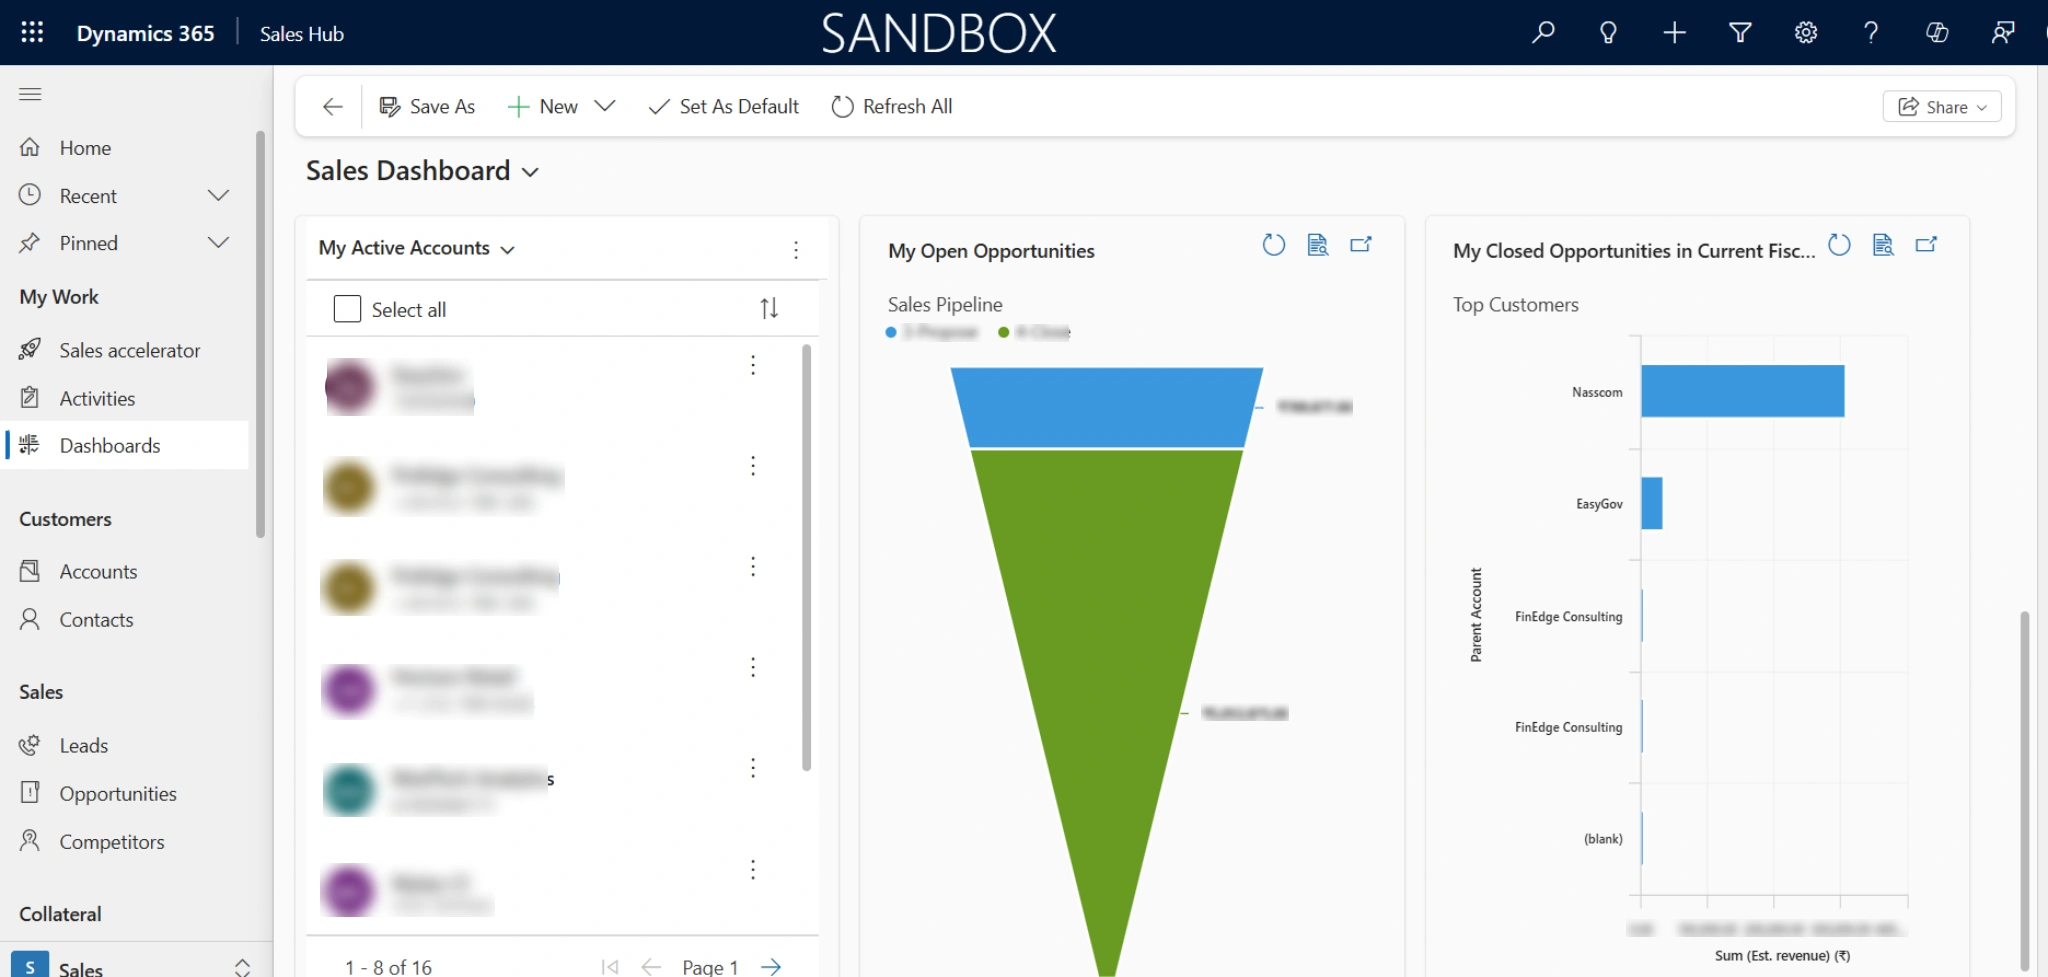Click the green funnel segment
Viewport: 2048px width, 977px height.
[x=1106, y=650]
